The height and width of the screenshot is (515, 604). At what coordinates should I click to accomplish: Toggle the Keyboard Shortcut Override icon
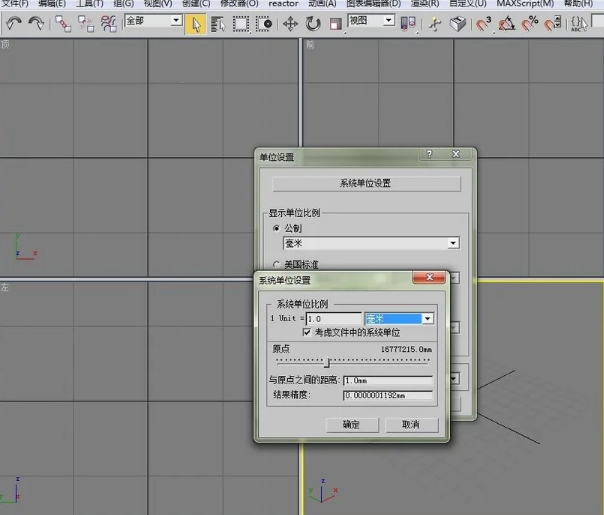click(458, 24)
